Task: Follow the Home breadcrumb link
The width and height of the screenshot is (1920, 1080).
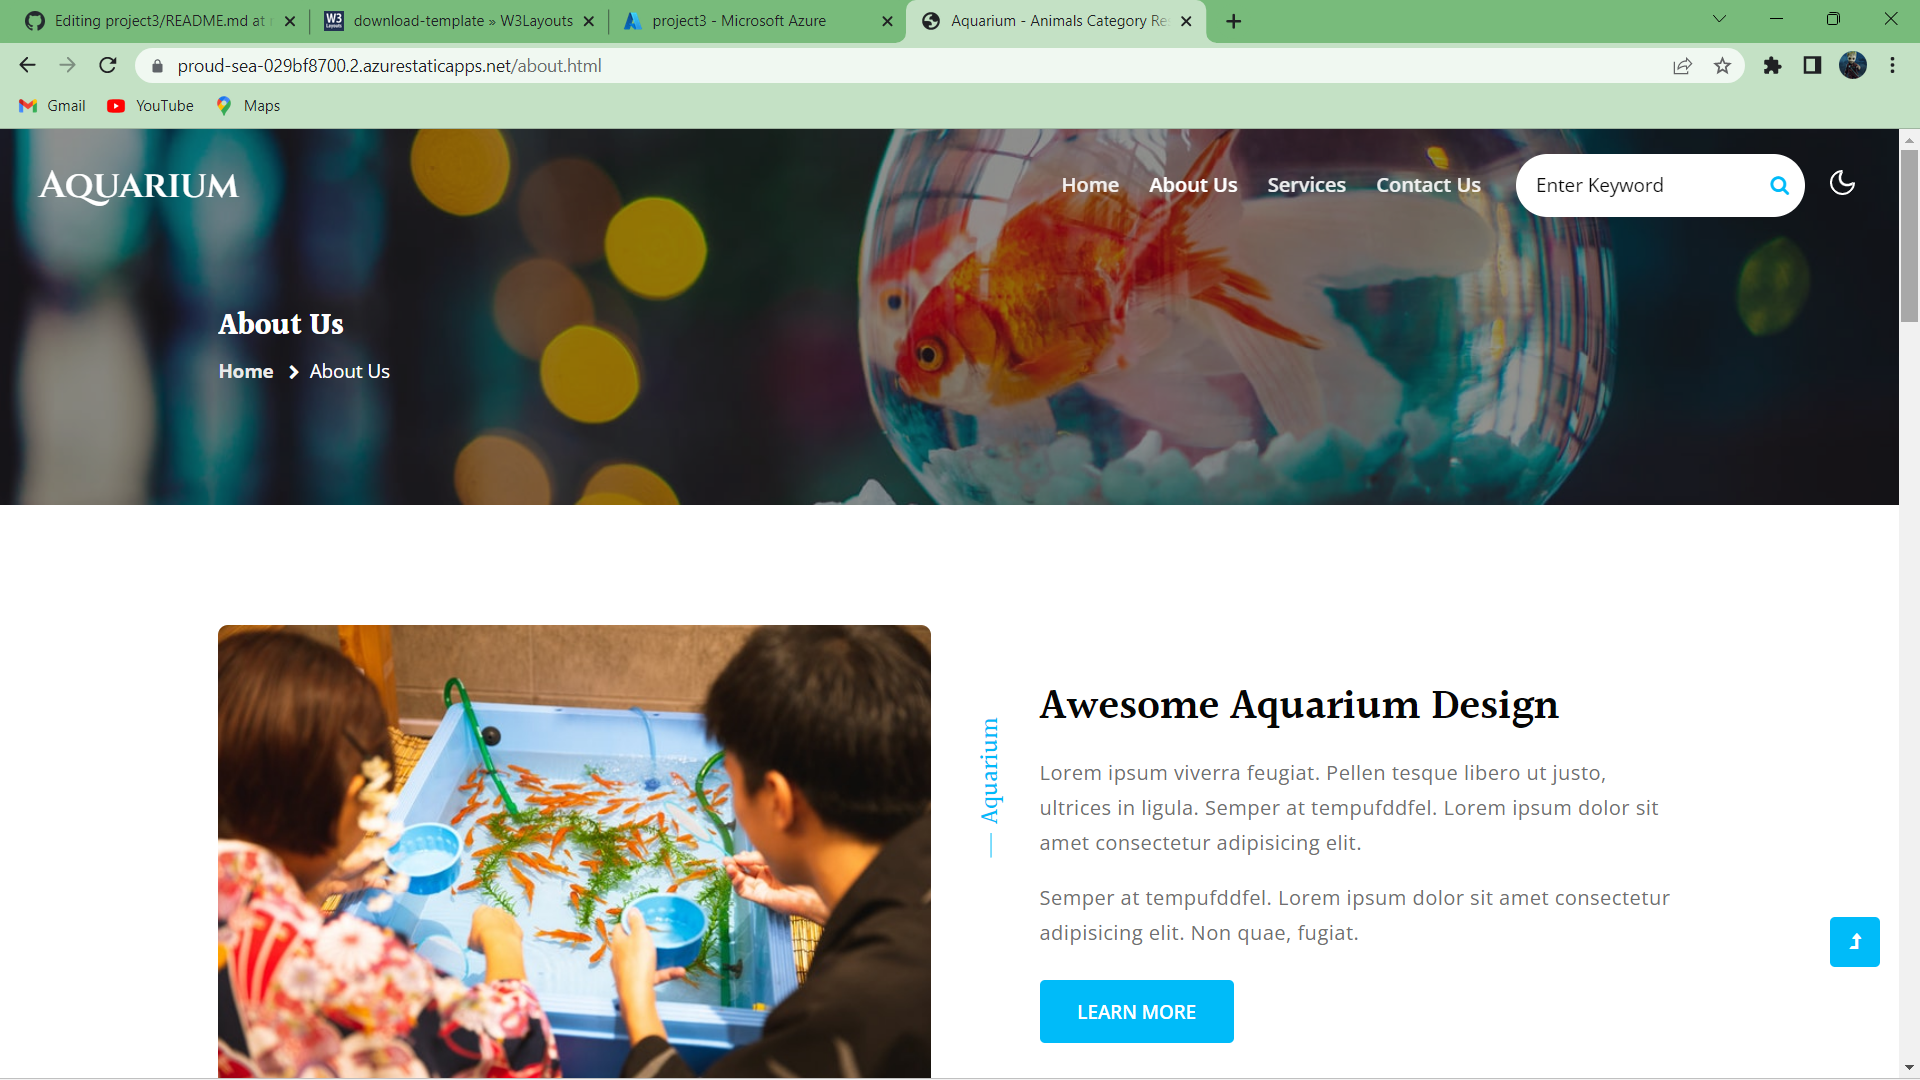Action: 246,371
